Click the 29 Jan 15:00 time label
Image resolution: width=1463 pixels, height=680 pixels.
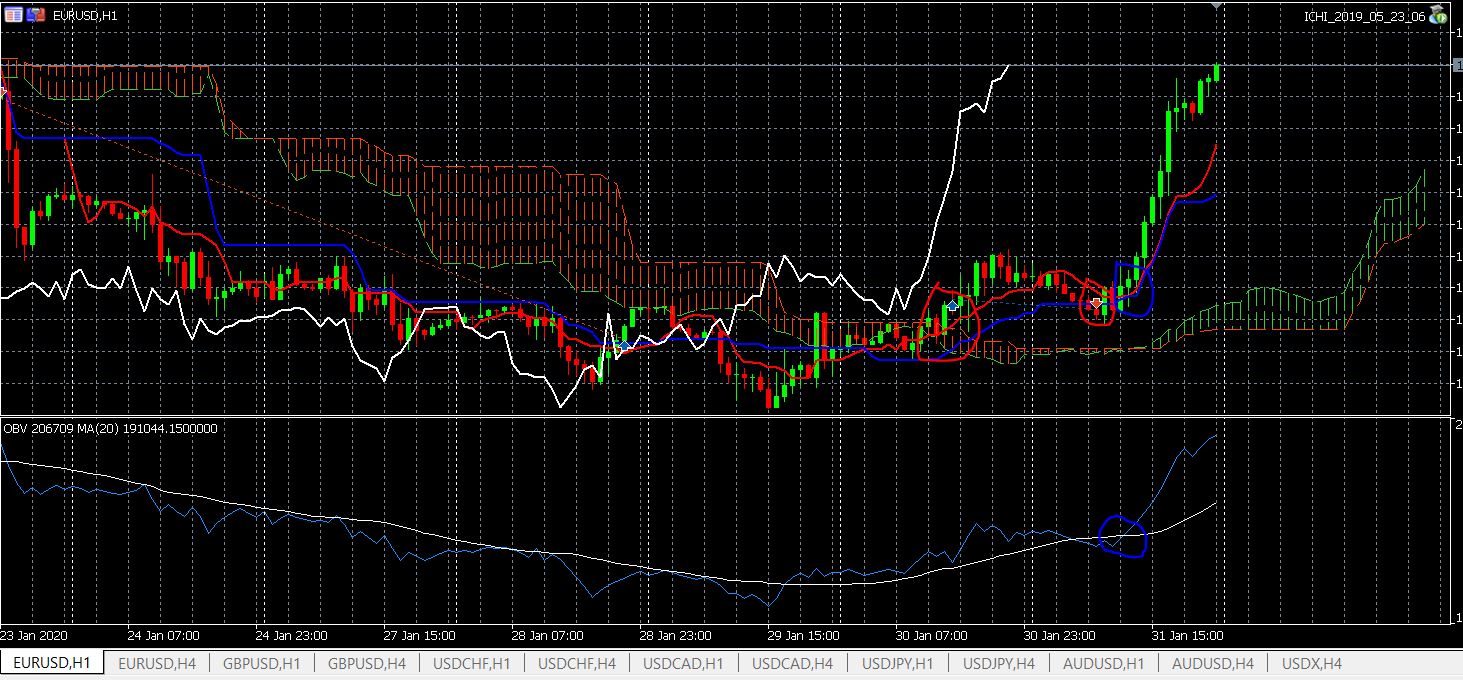click(804, 635)
